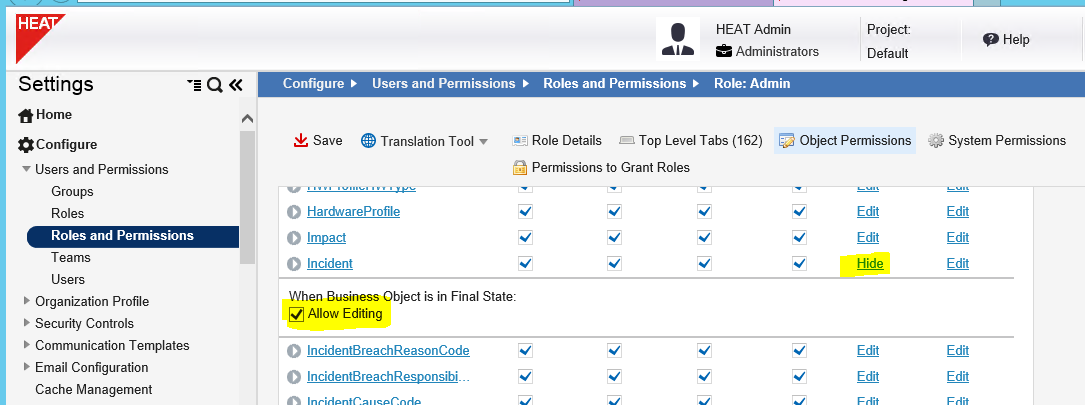Click the user profile avatar icon
Screen dimensions: 1085x405
[678, 38]
